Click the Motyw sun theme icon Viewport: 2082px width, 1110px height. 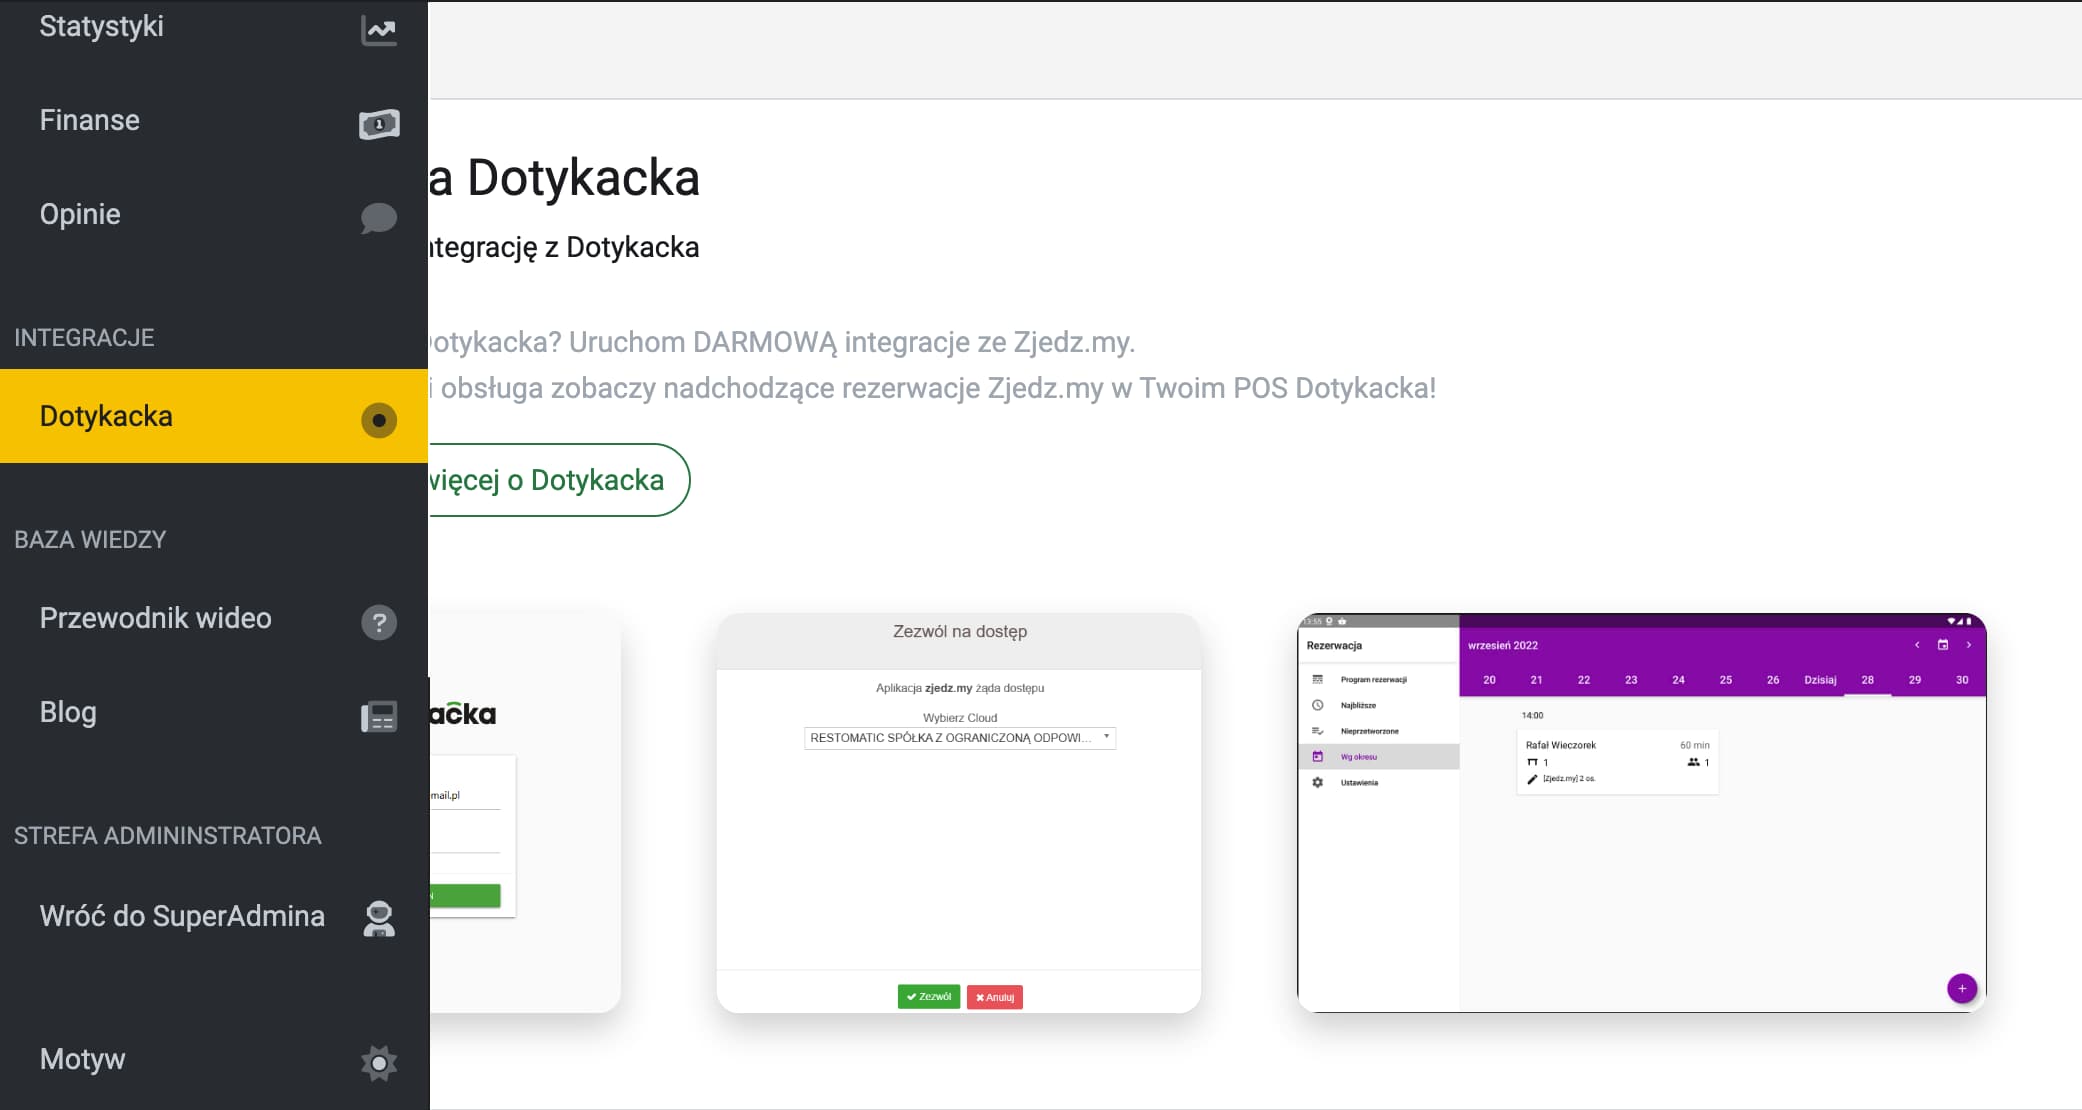379,1063
